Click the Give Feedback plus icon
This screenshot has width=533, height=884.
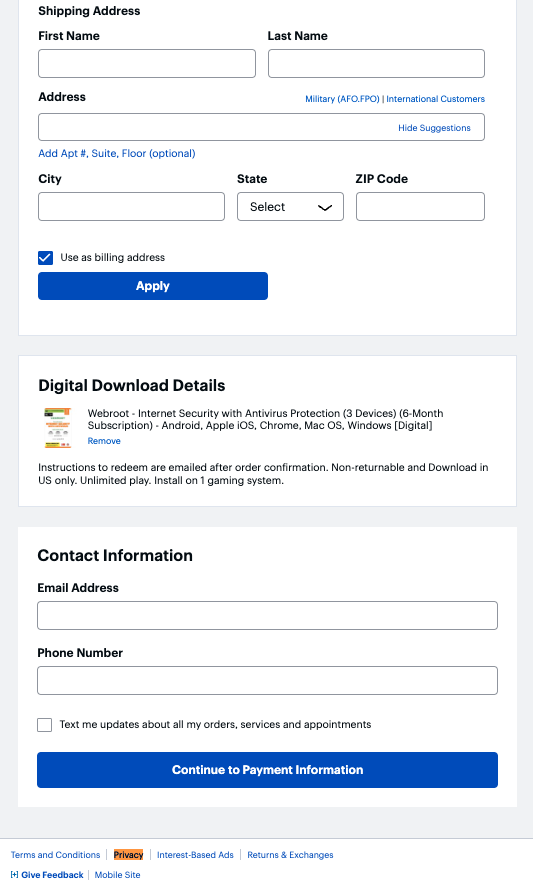[x=15, y=874]
